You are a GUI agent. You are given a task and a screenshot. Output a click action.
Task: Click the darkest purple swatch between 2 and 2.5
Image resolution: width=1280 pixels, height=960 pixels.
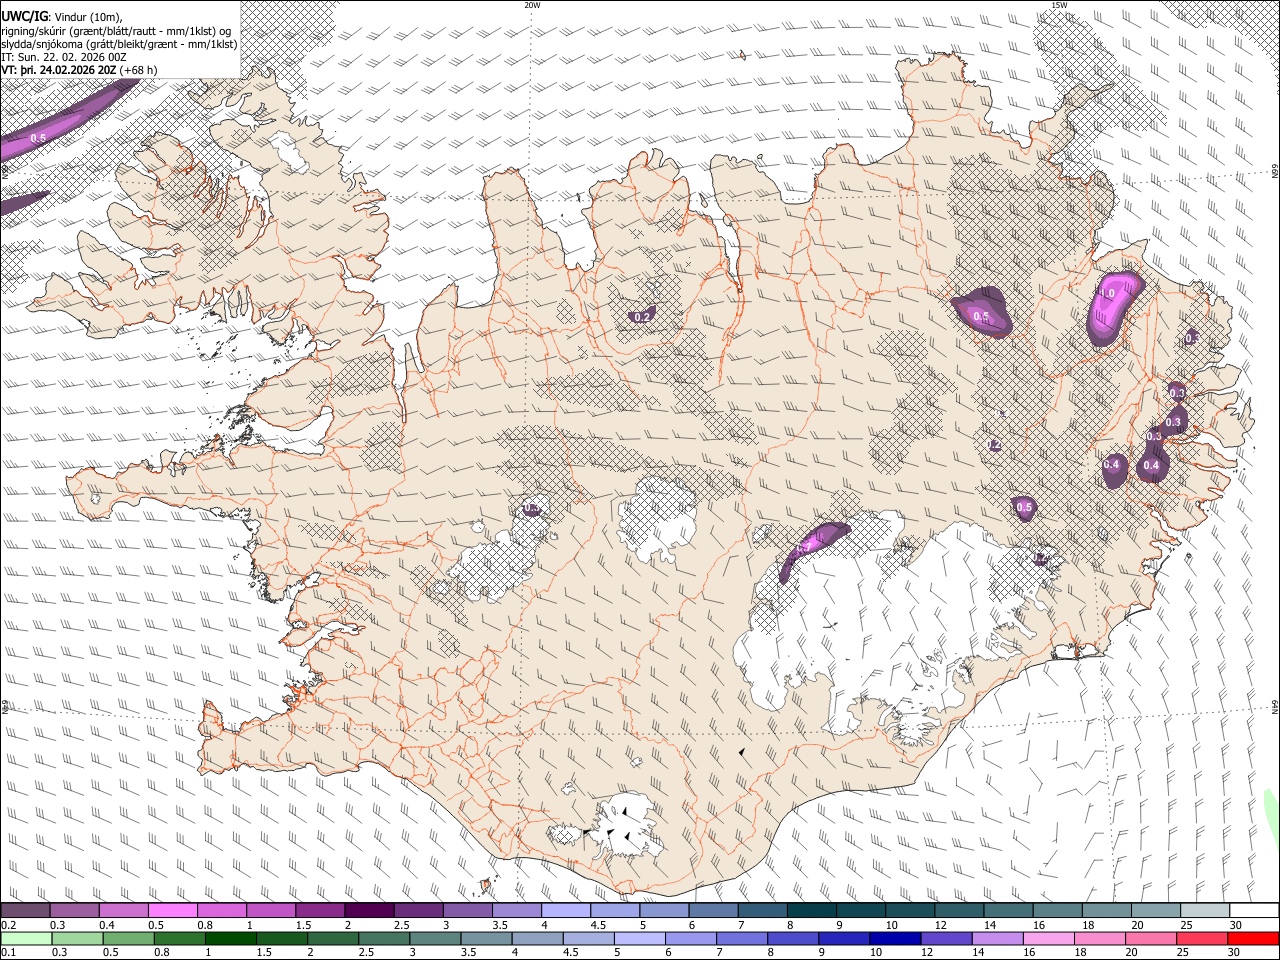(x=369, y=911)
